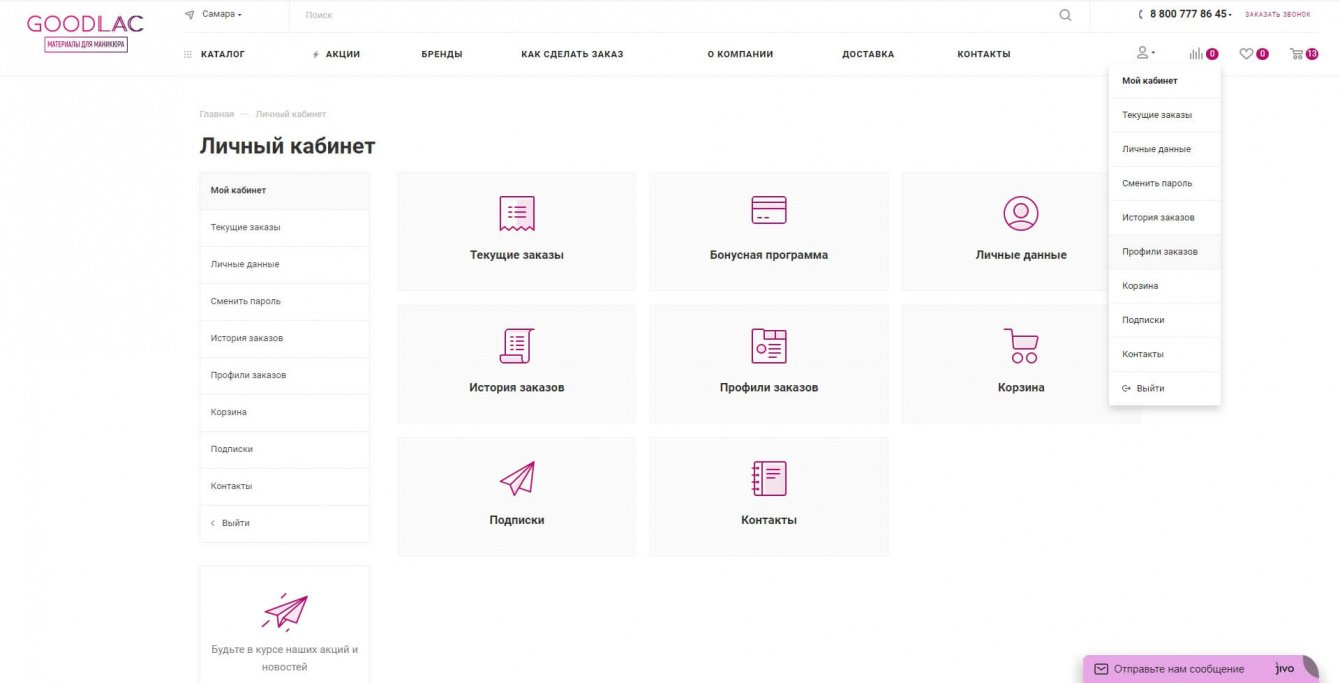This screenshot has width=1340, height=683.
Task: Click the ID form icon on Профили заказов card
Action: (769, 345)
